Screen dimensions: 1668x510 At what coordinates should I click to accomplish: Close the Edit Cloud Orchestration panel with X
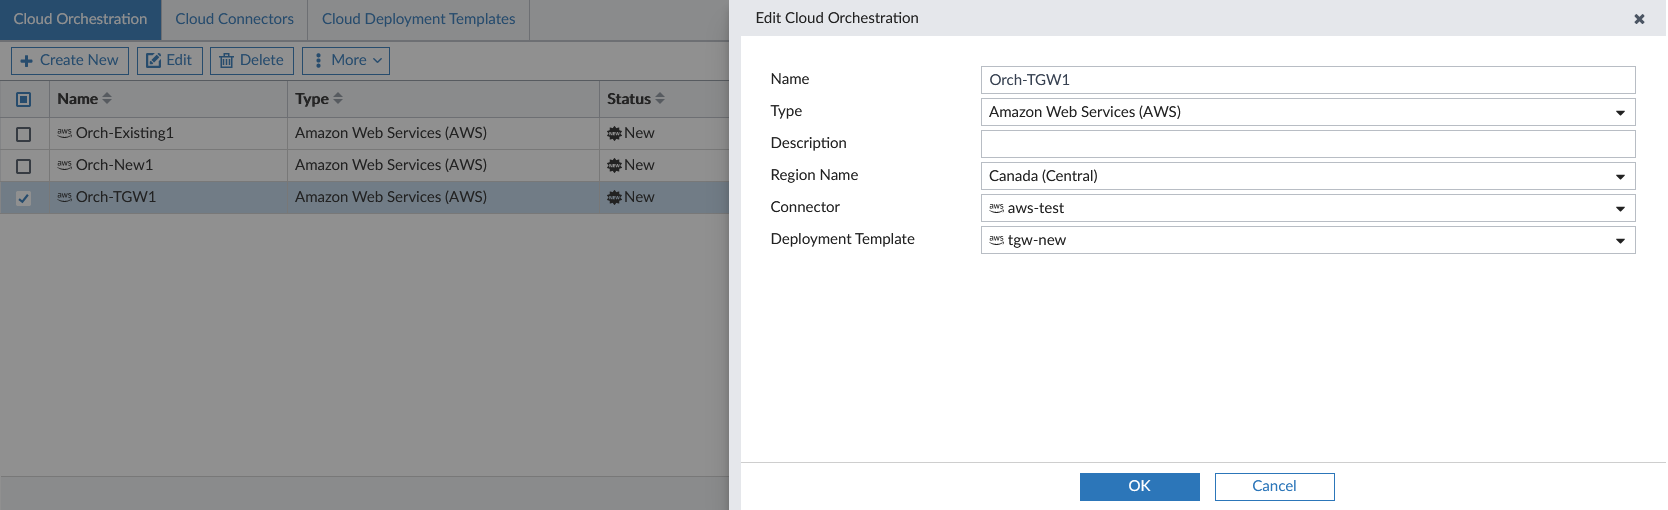tap(1639, 19)
